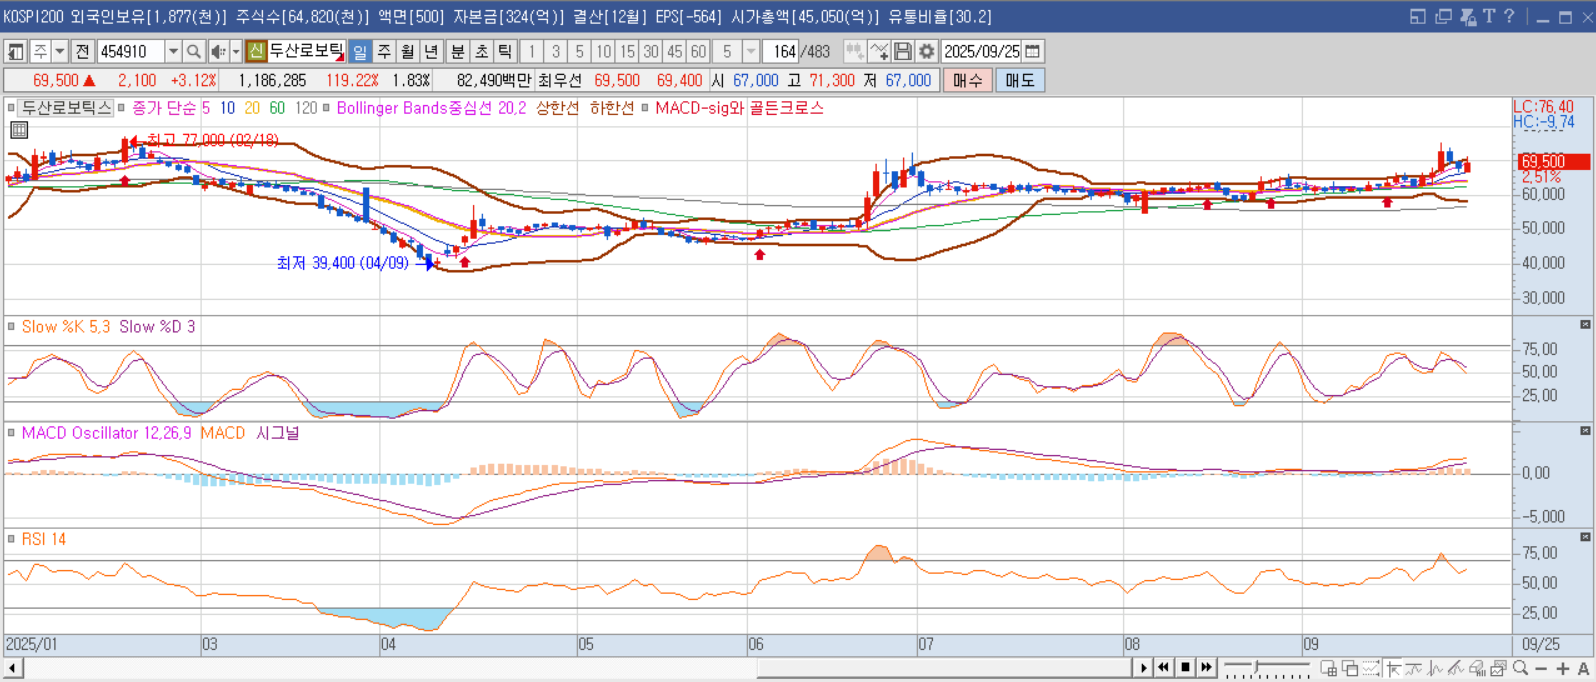Collapse the MACD Oscillator pane
This screenshot has width=1596, height=682.
tap(1585, 431)
